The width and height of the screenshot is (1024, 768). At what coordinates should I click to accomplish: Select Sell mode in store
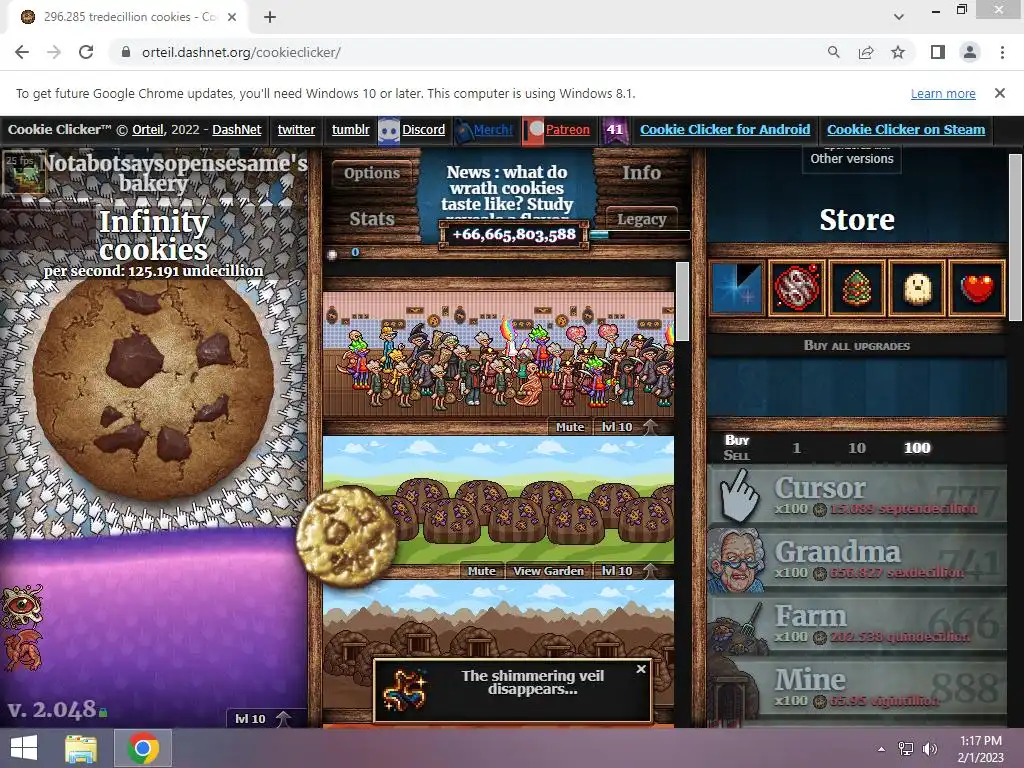coord(736,455)
